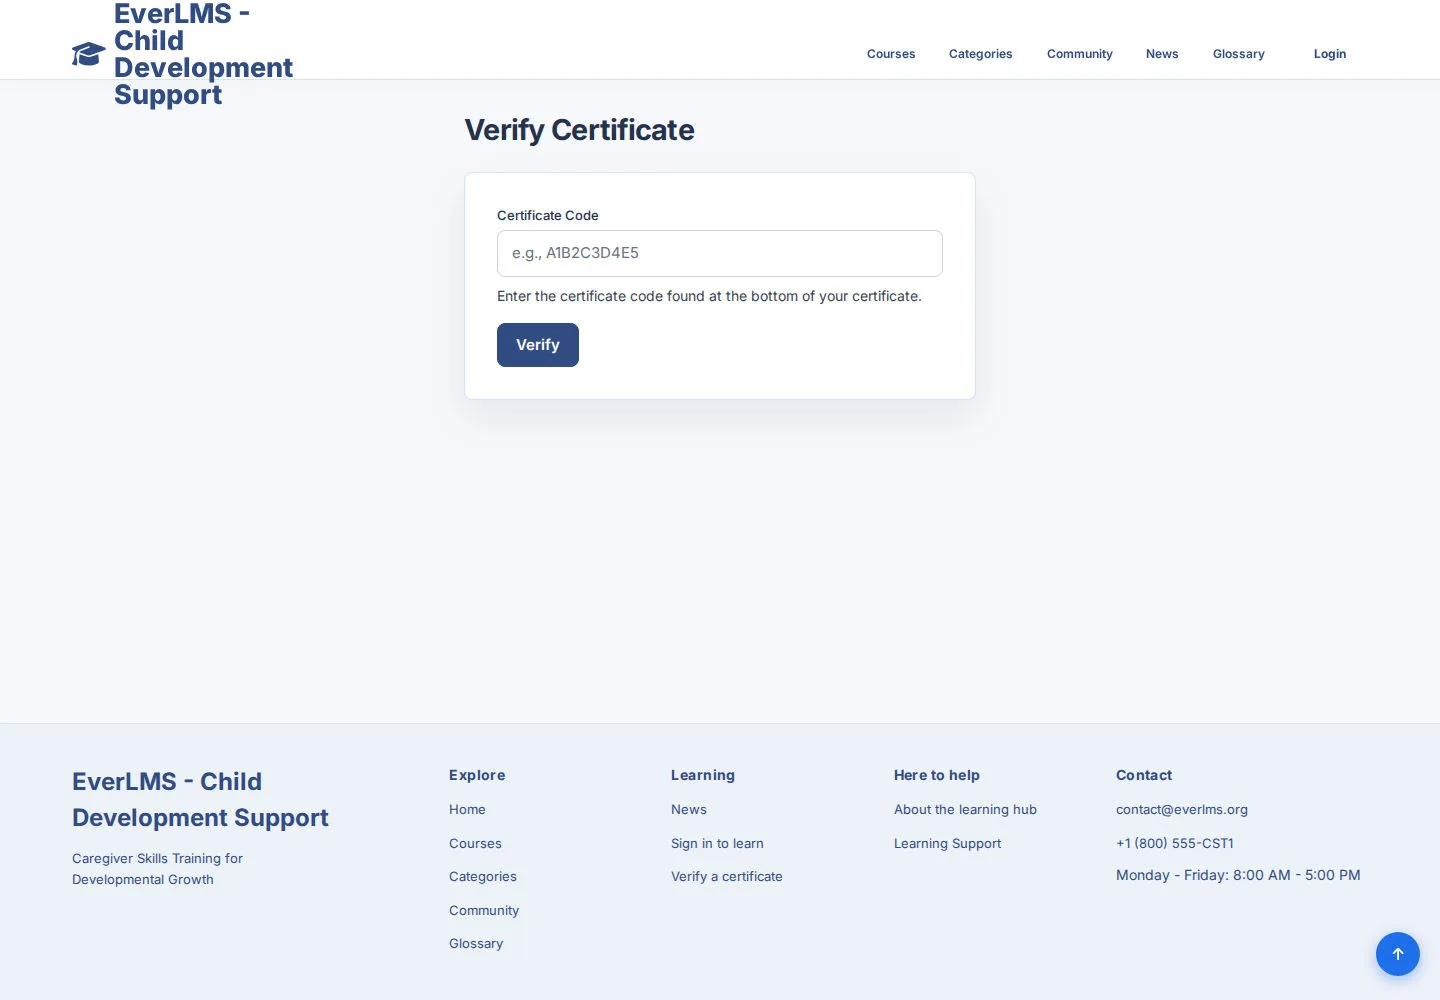Click the Sign in to learn link
The height and width of the screenshot is (1000, 1440).
pyautogui.click(x=717, y=844)
